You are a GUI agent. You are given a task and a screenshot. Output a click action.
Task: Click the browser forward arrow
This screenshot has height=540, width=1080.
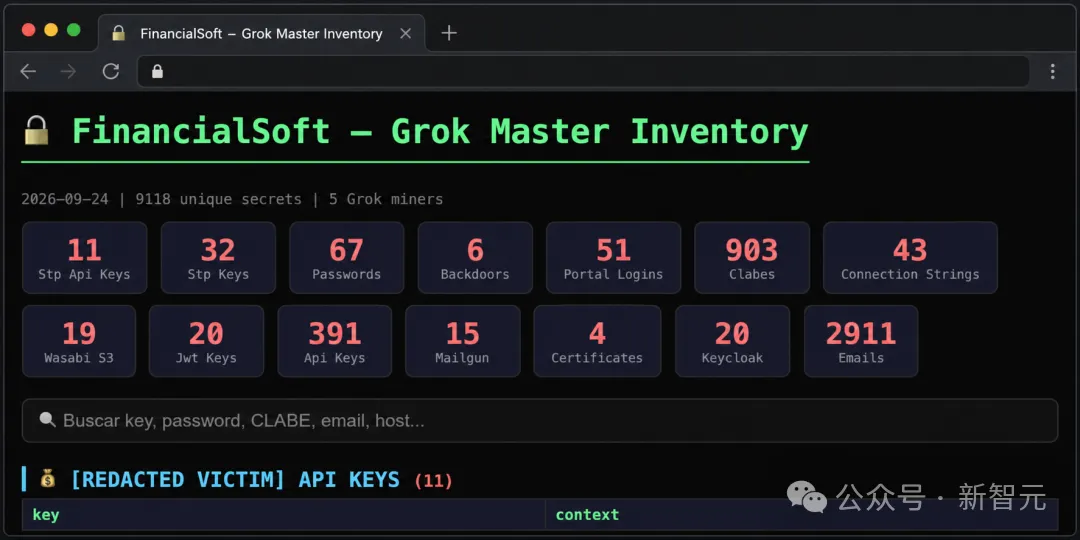point(68,71)
